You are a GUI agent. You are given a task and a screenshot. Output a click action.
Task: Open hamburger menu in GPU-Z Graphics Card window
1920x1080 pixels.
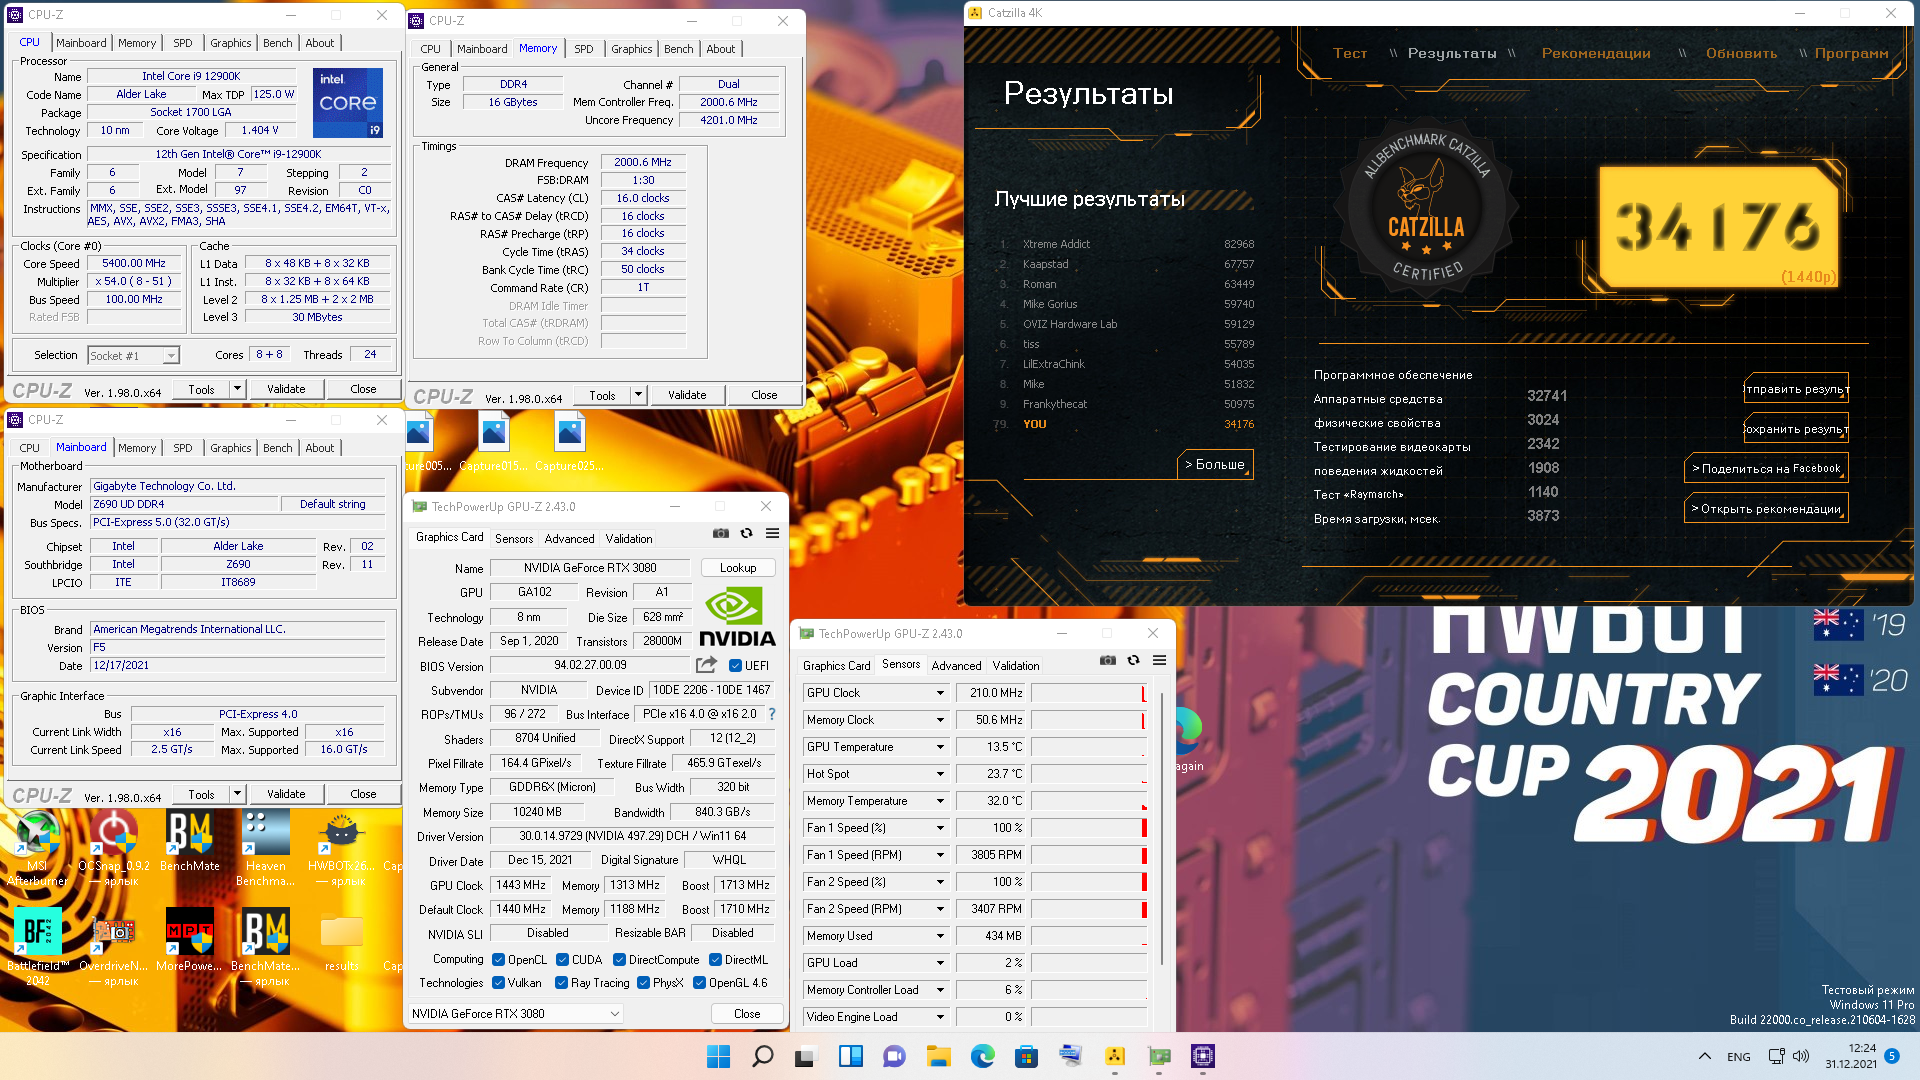772,534
